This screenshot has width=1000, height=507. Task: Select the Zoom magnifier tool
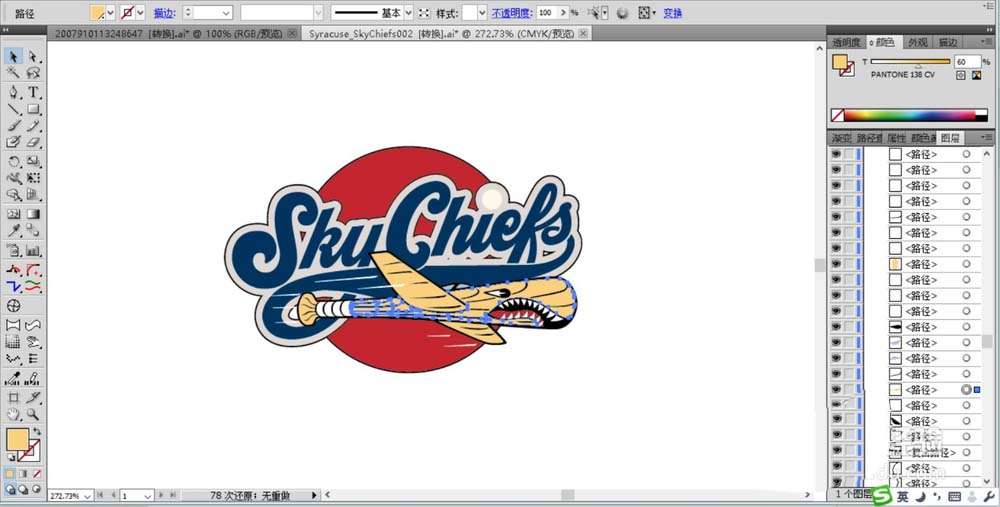tap(33, 415)
